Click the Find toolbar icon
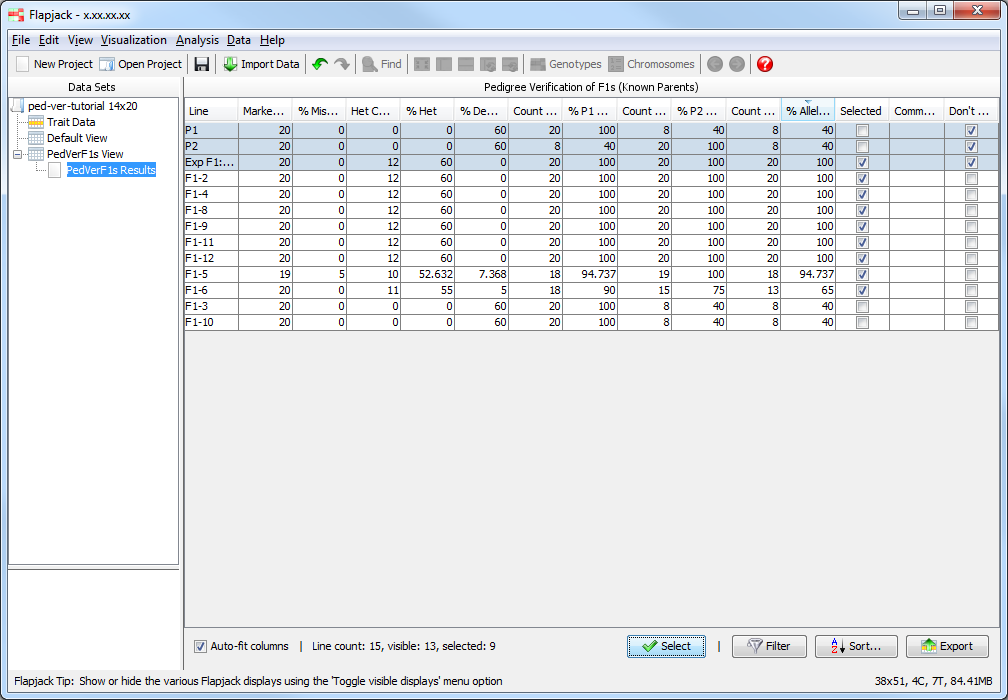Image resolution: width=1008 pixels, height=700 pixels. point(370,64)
